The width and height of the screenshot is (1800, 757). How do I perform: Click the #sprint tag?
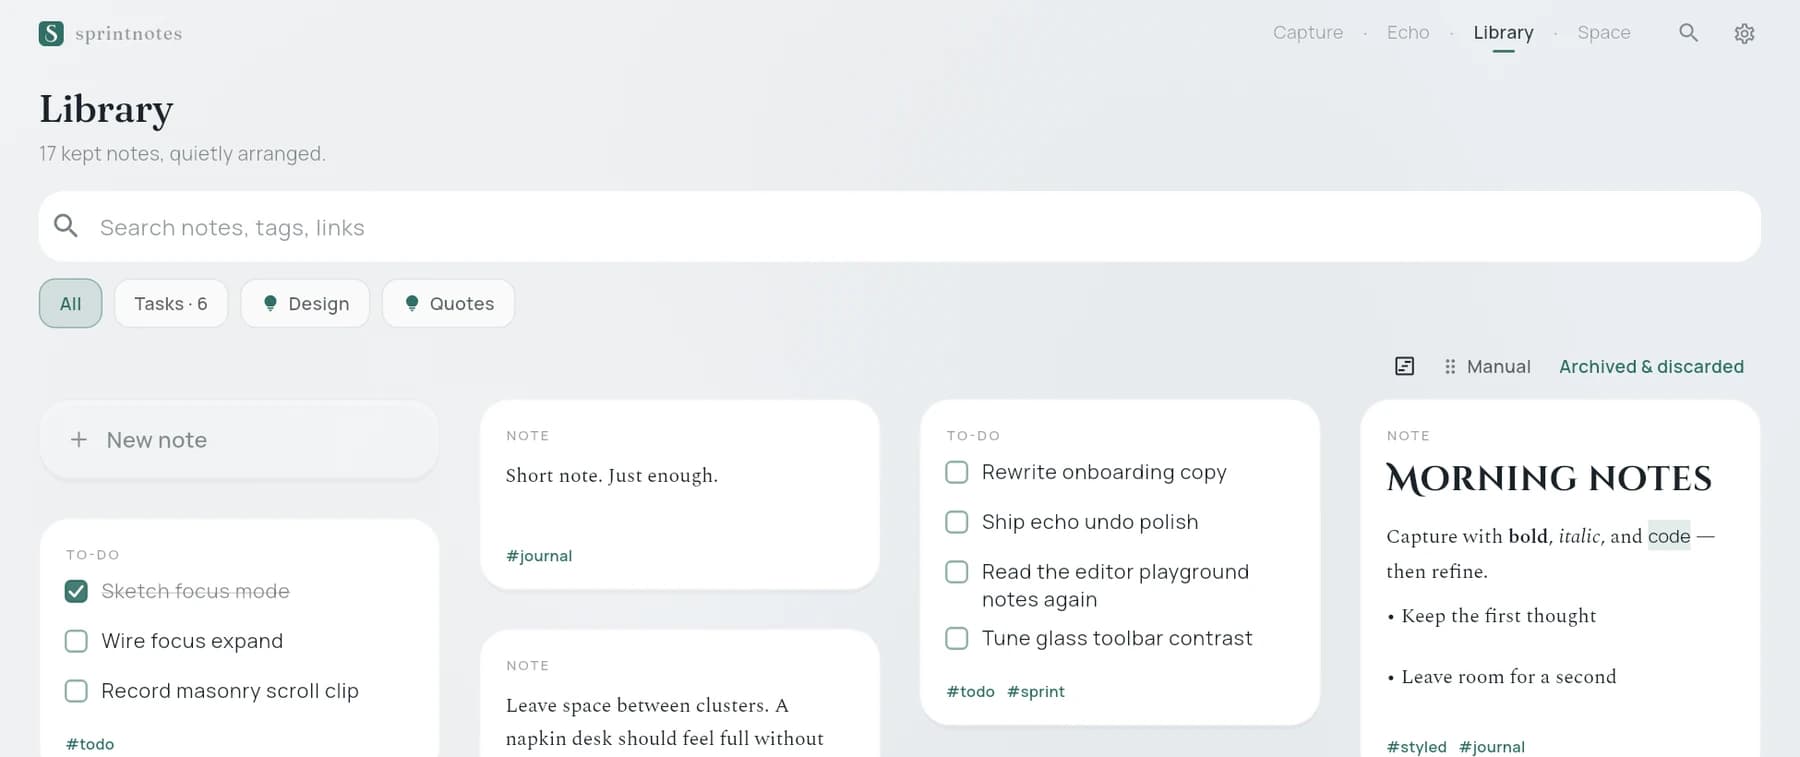(1036, 692)
